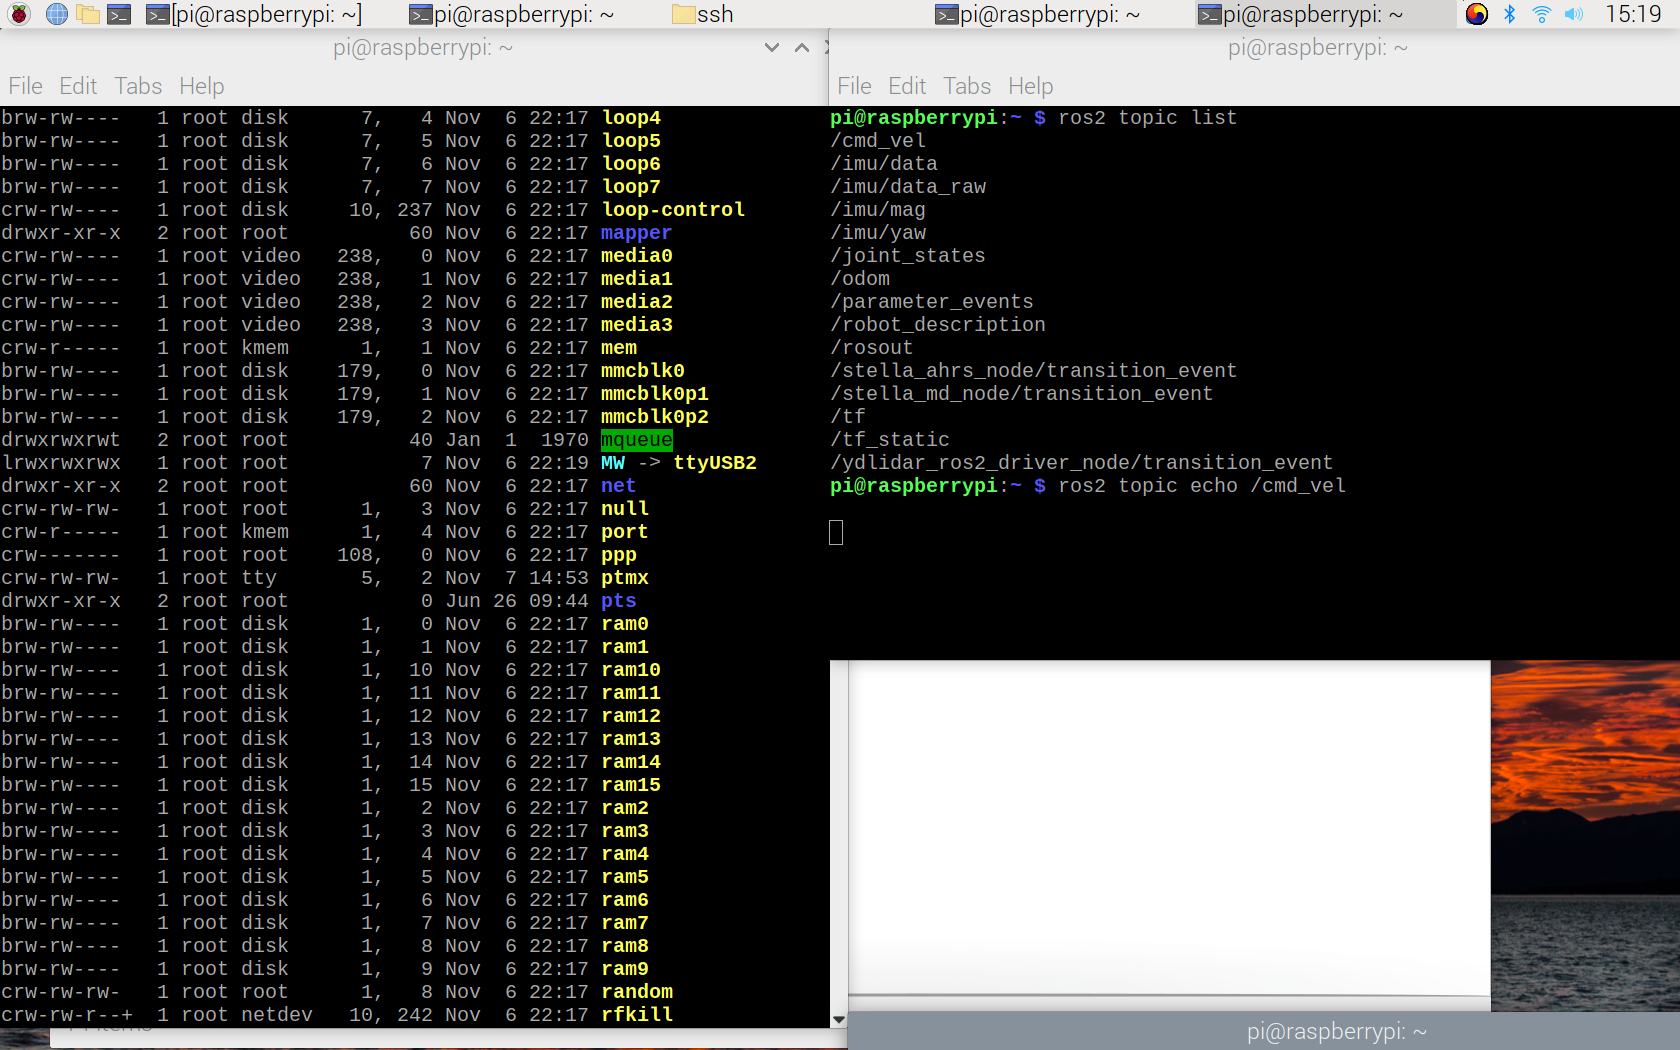Open Tabs menu in right terminal
Viewport: 1680px width, 1050px height.
pos(967,86)
